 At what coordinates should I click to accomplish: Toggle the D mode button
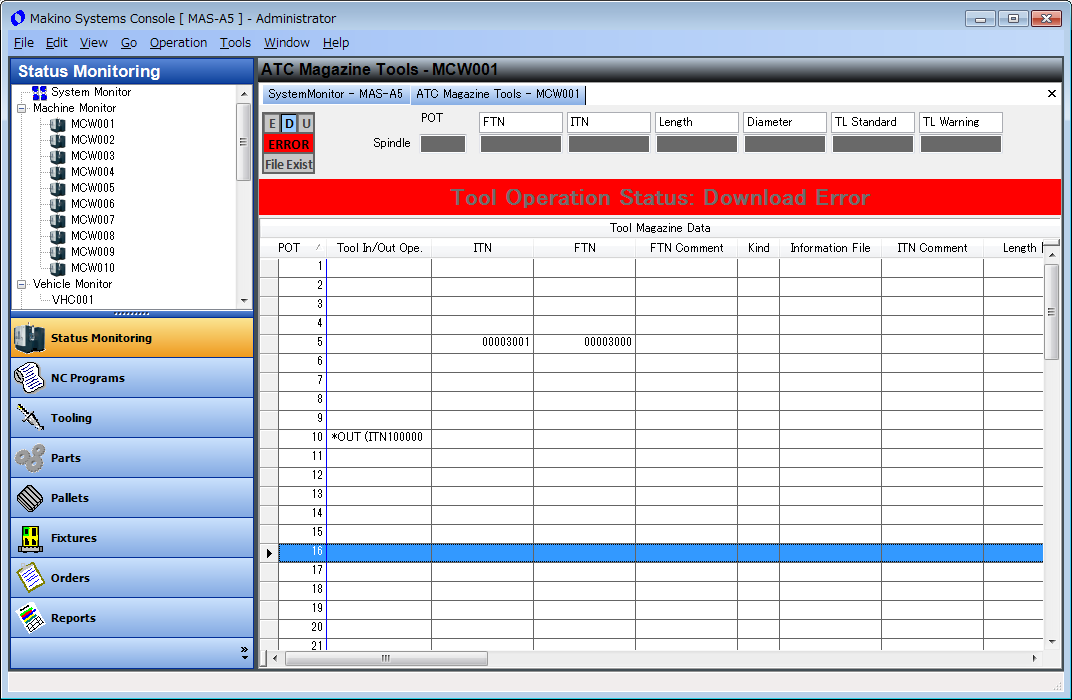coord(289,123)
